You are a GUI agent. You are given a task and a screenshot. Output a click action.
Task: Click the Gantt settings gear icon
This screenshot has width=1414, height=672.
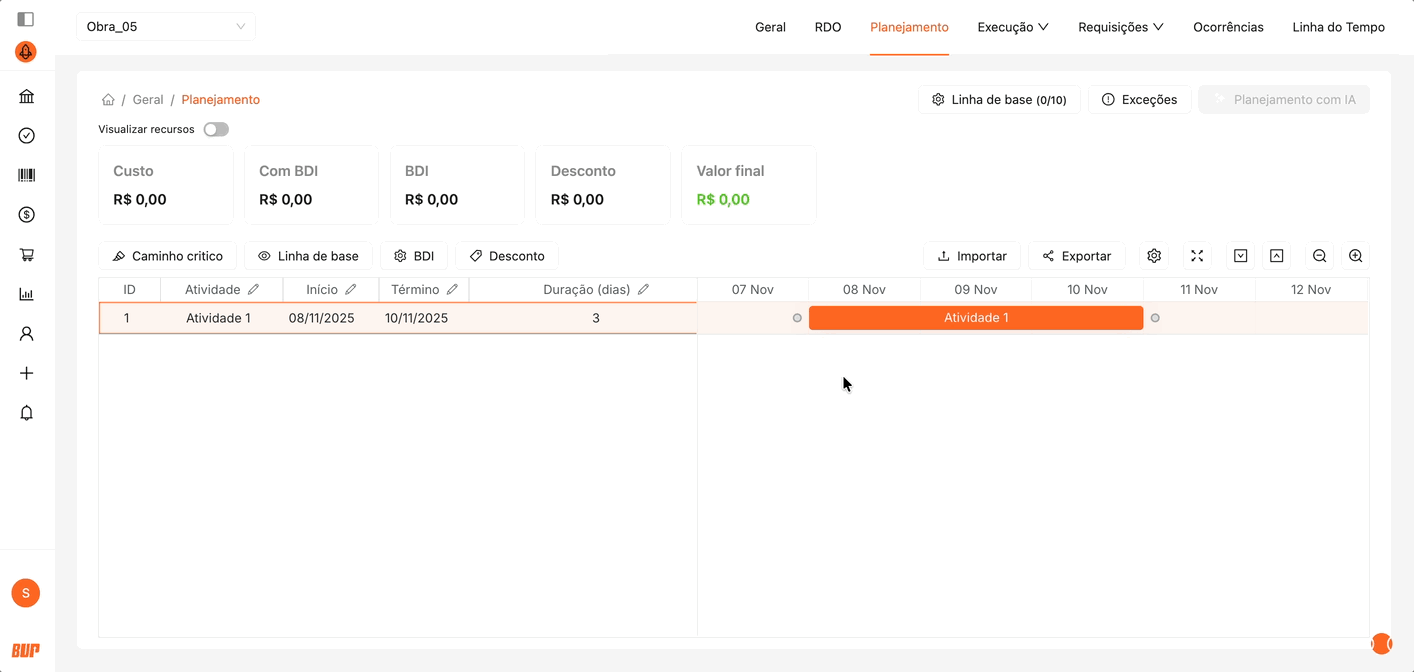[1154, 256]
